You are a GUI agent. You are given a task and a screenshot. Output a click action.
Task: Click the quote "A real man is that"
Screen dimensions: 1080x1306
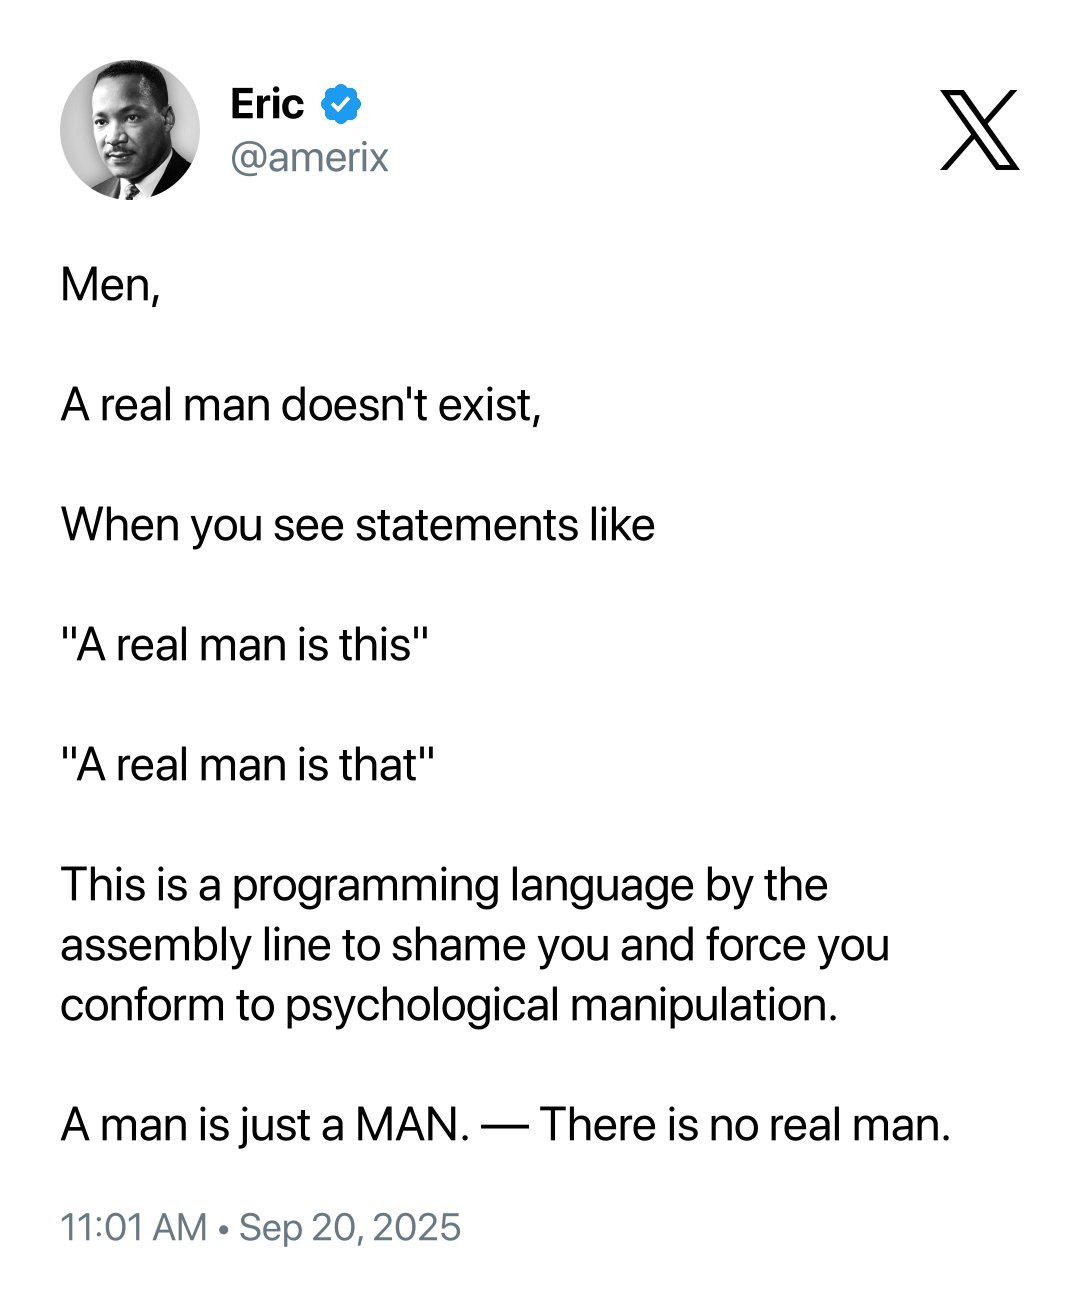click(249, 765)
